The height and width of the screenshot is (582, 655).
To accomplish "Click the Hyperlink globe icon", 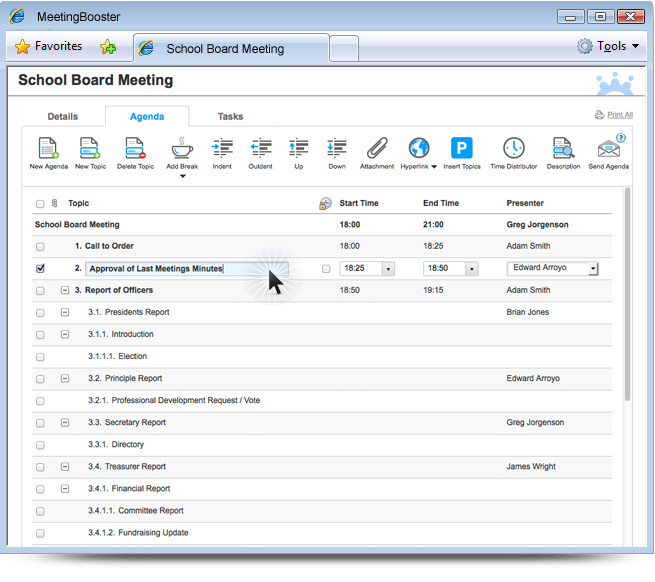I will point(419,148).
